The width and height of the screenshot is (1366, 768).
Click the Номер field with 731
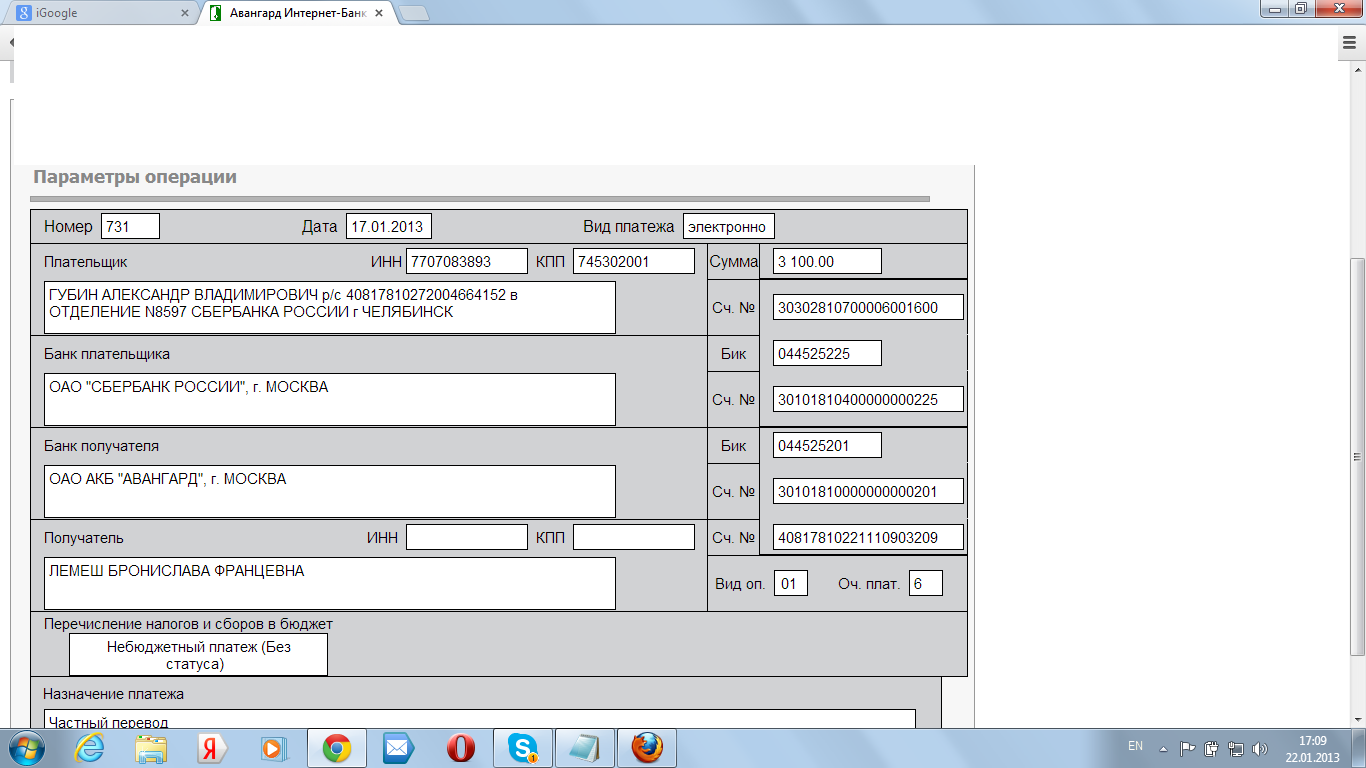(x=130, y=226)
